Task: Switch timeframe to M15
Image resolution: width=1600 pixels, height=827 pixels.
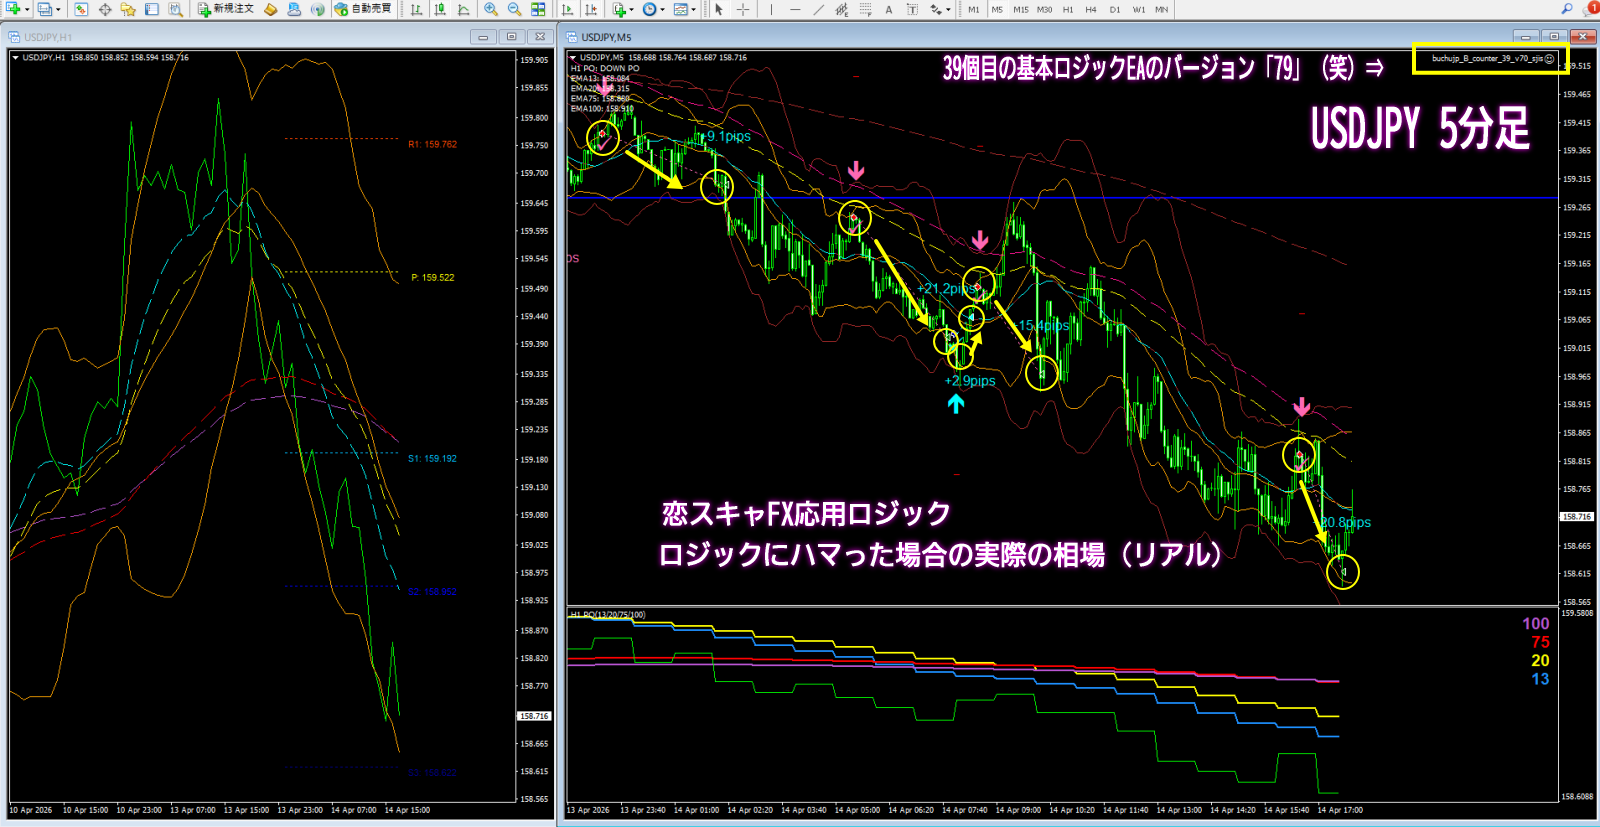Action: pos(1020,10)
